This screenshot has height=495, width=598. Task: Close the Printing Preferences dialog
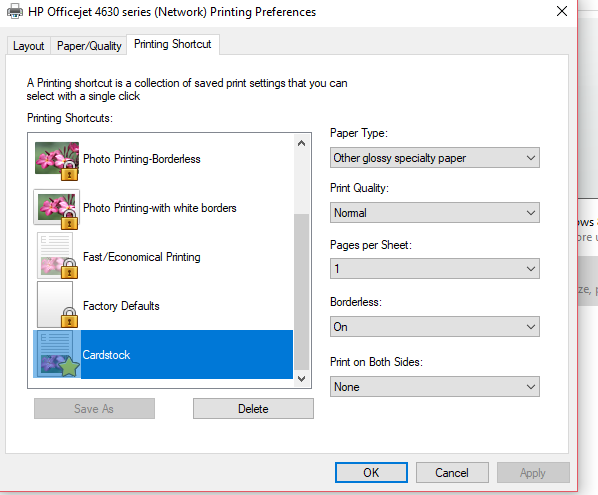[562, 11]
